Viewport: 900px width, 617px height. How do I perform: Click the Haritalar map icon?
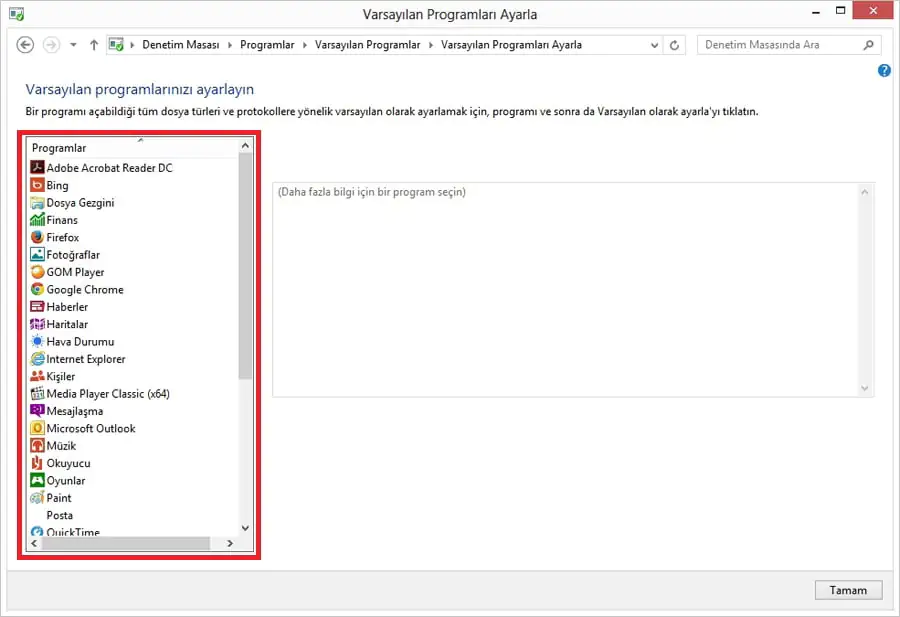pyautogui.click(x=37, y=324)
